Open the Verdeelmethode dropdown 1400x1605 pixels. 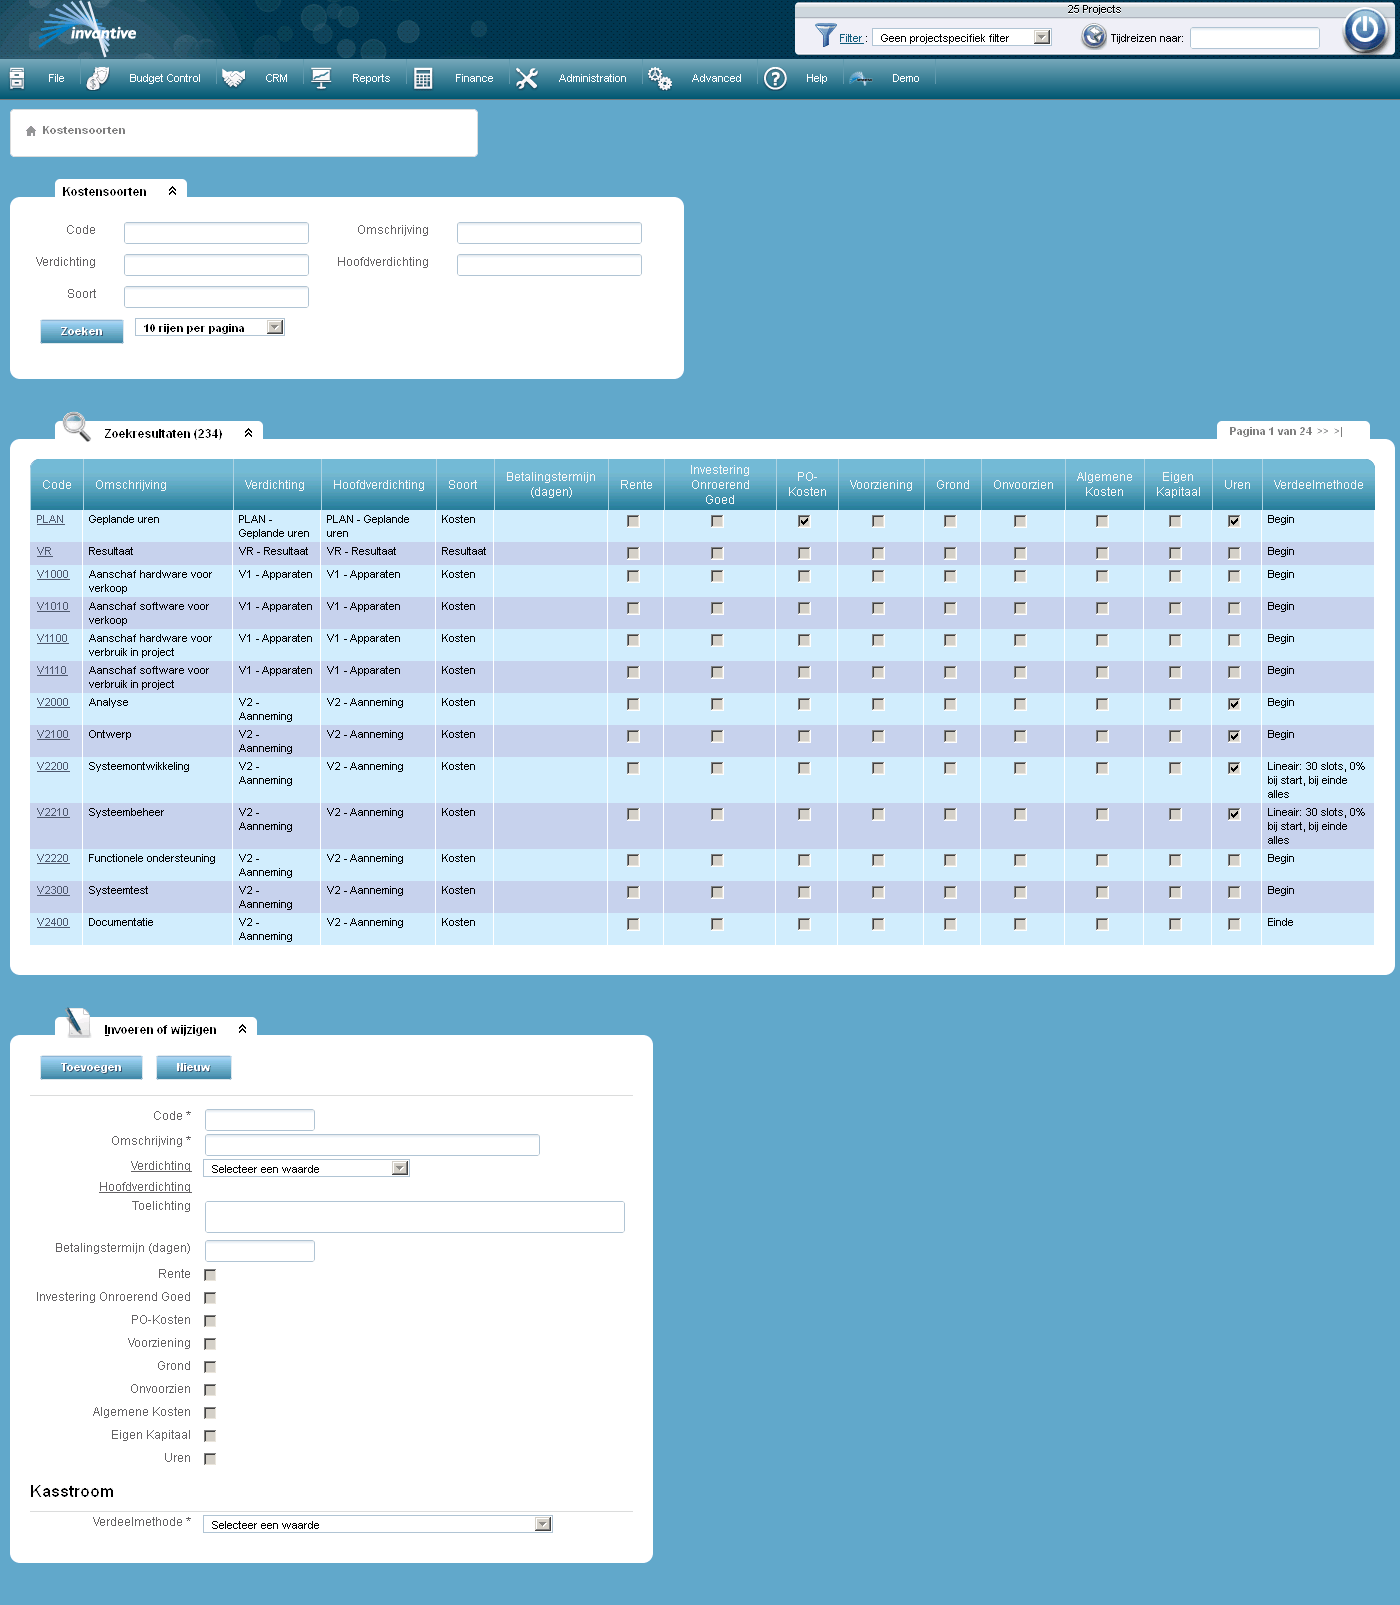click(x=378, y=1524)
